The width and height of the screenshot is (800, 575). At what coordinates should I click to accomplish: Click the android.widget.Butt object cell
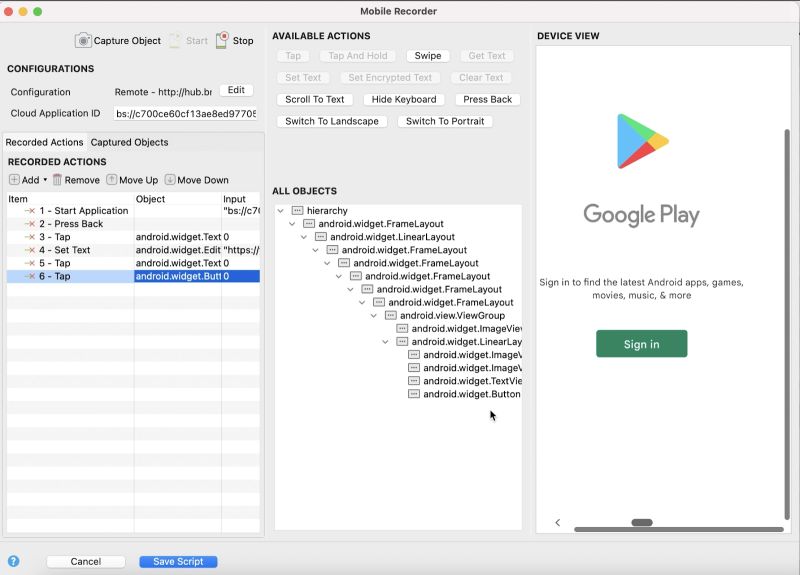(x=178, y=276)
